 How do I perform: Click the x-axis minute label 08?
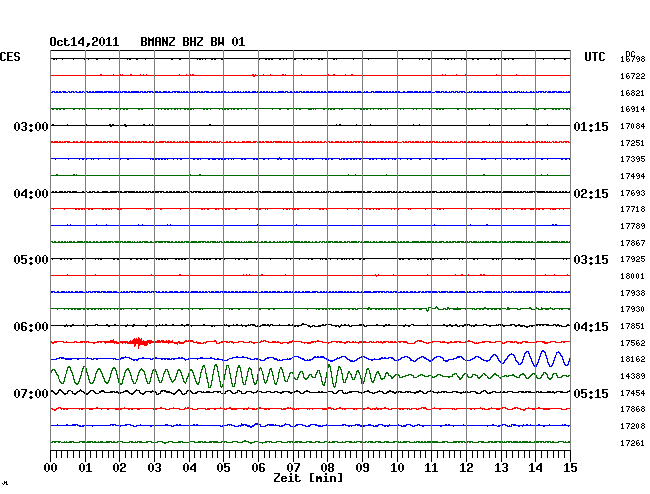(x=327, y=468)
